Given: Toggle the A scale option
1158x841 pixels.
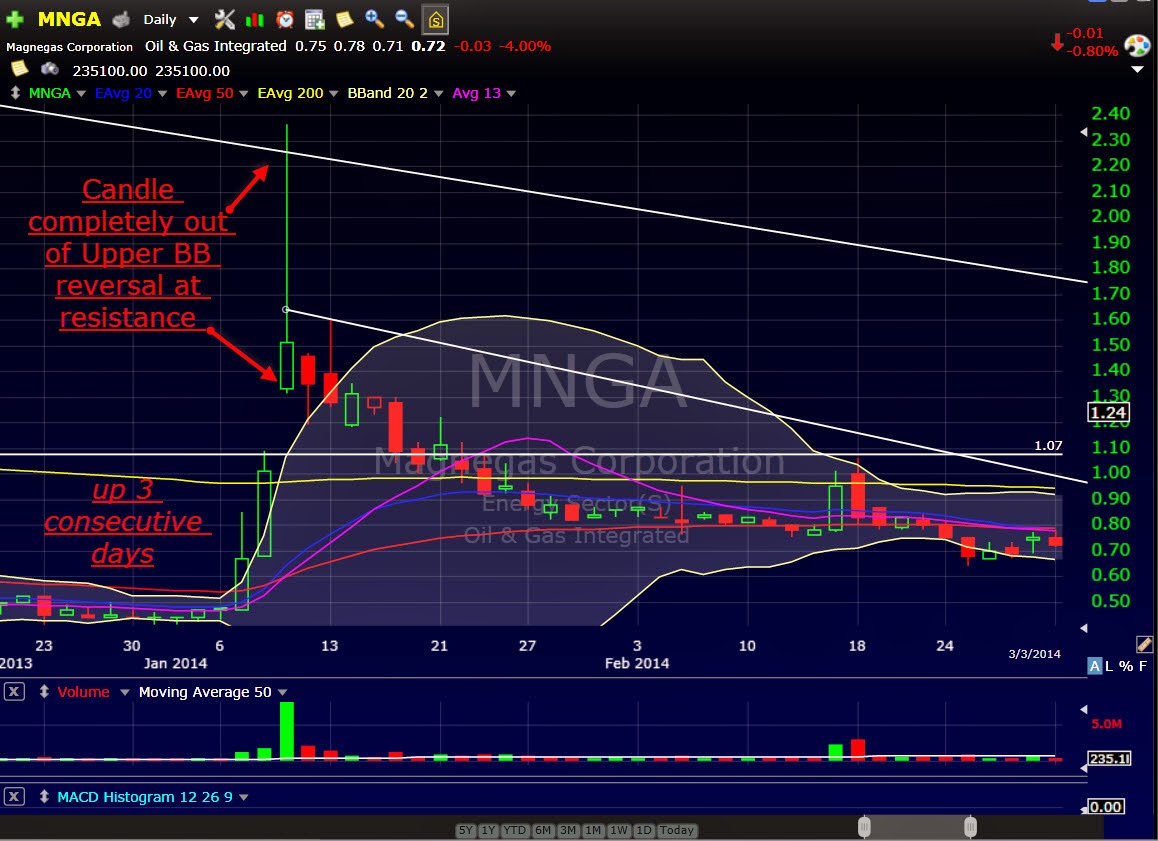Looking at the screenshot, I should [x=1094, y=666].
